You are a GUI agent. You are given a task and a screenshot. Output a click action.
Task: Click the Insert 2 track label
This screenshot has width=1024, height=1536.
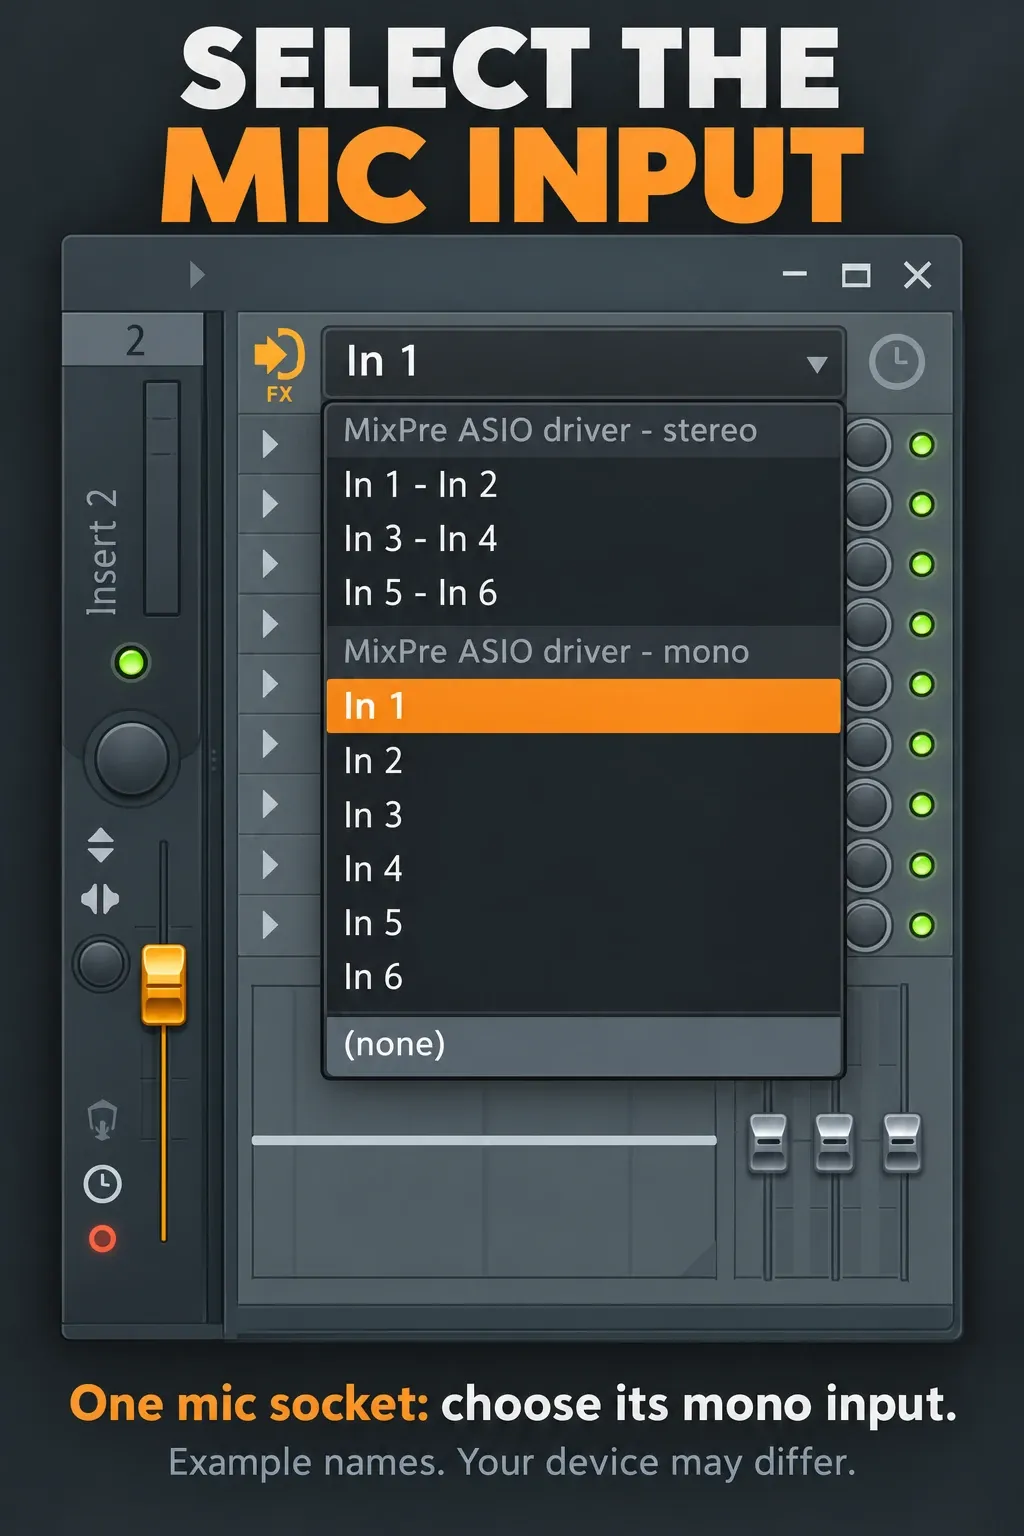(102, 552)
